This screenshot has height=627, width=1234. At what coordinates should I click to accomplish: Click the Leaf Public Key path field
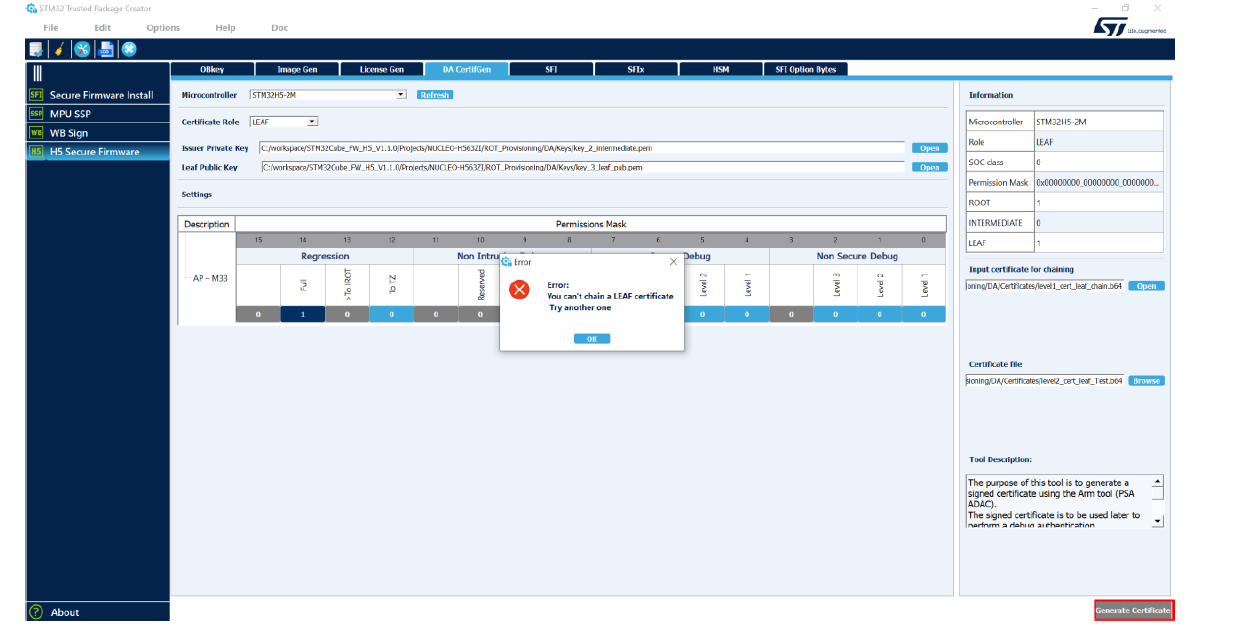point(582,167)
